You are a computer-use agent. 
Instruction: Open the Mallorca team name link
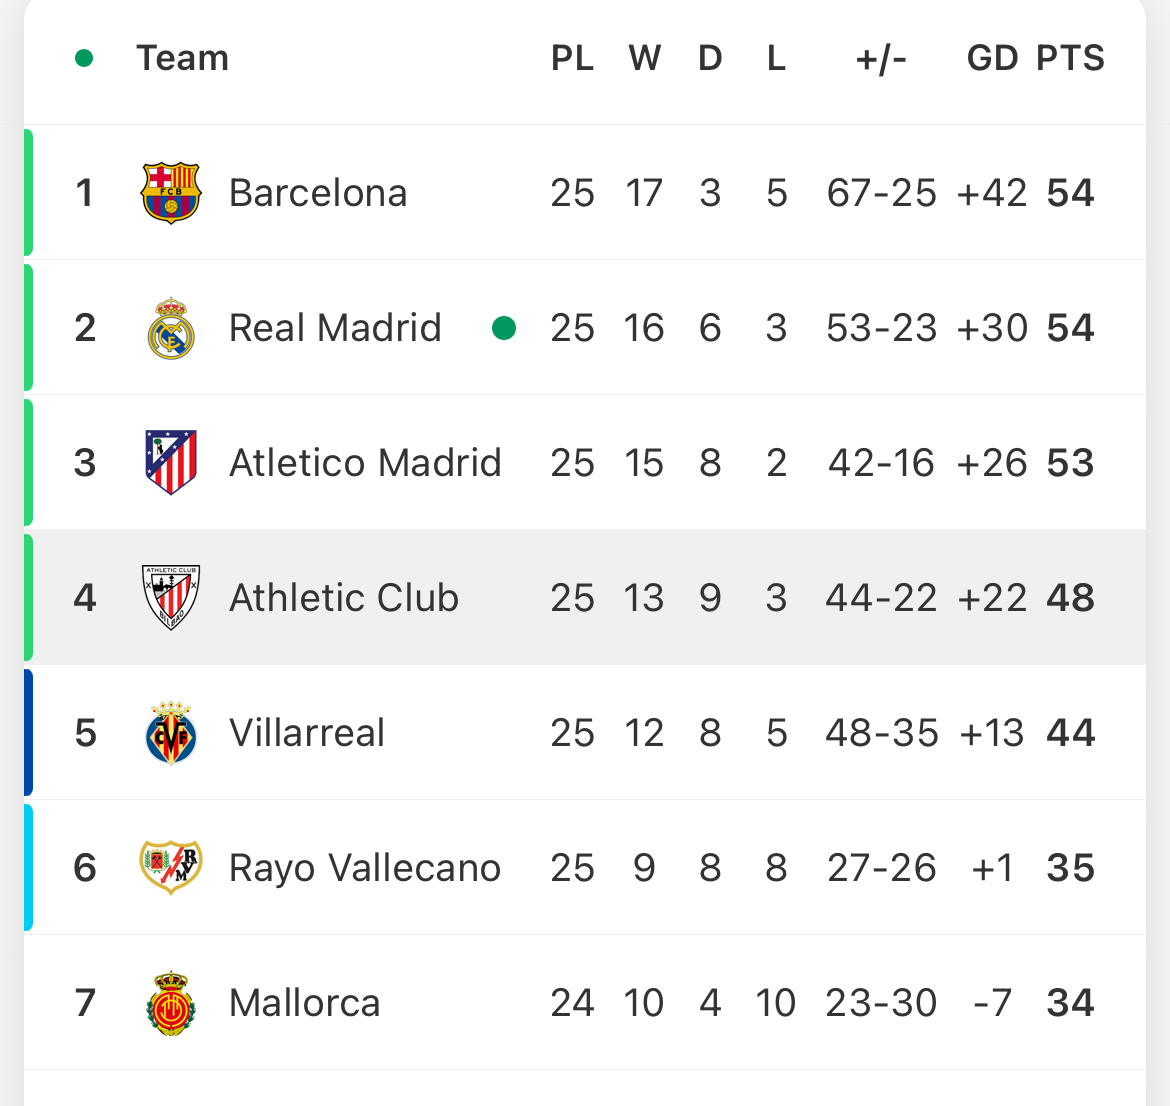(304, 1003)
